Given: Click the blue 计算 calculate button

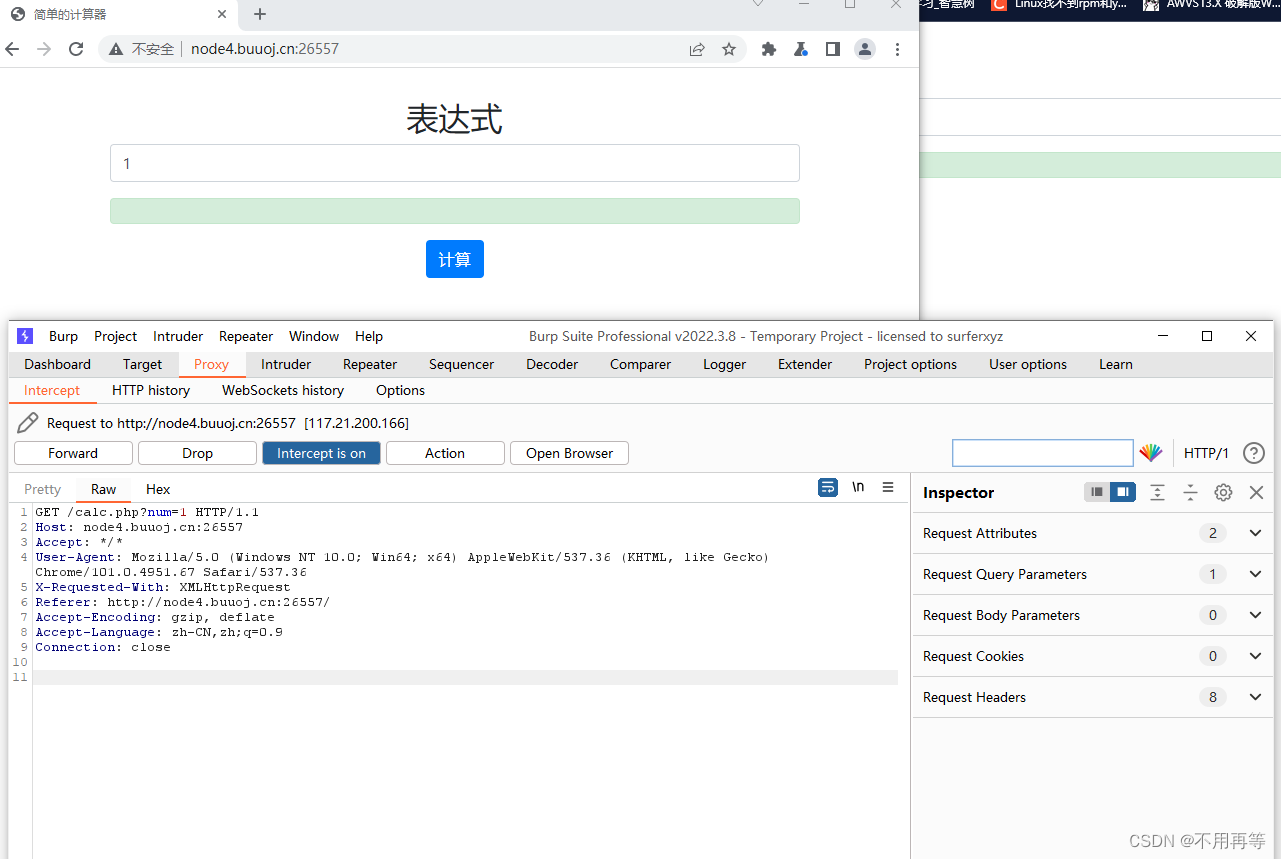Looking at the screenshot, I should [x=454, y=259].
